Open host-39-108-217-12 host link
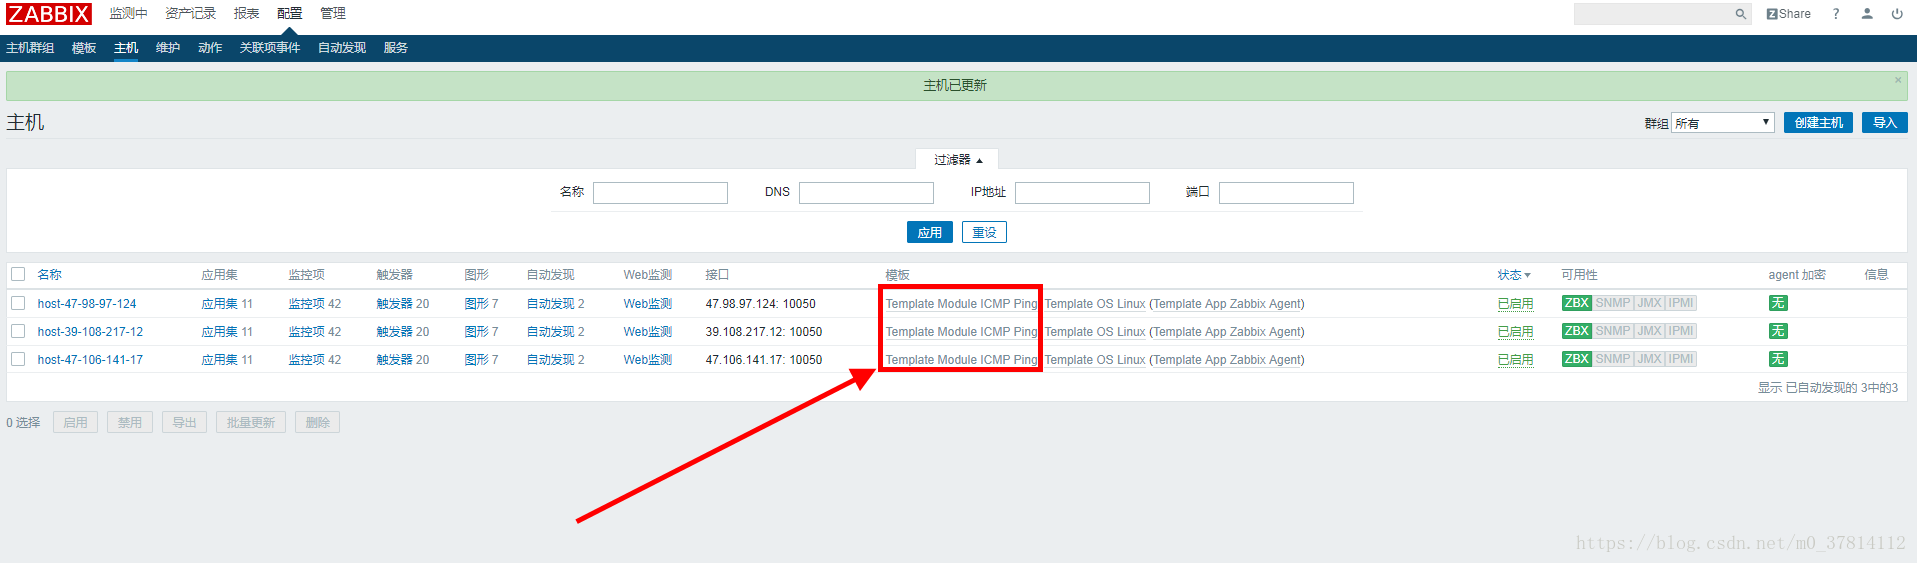 pyautogui.click(x=90, y=332)
